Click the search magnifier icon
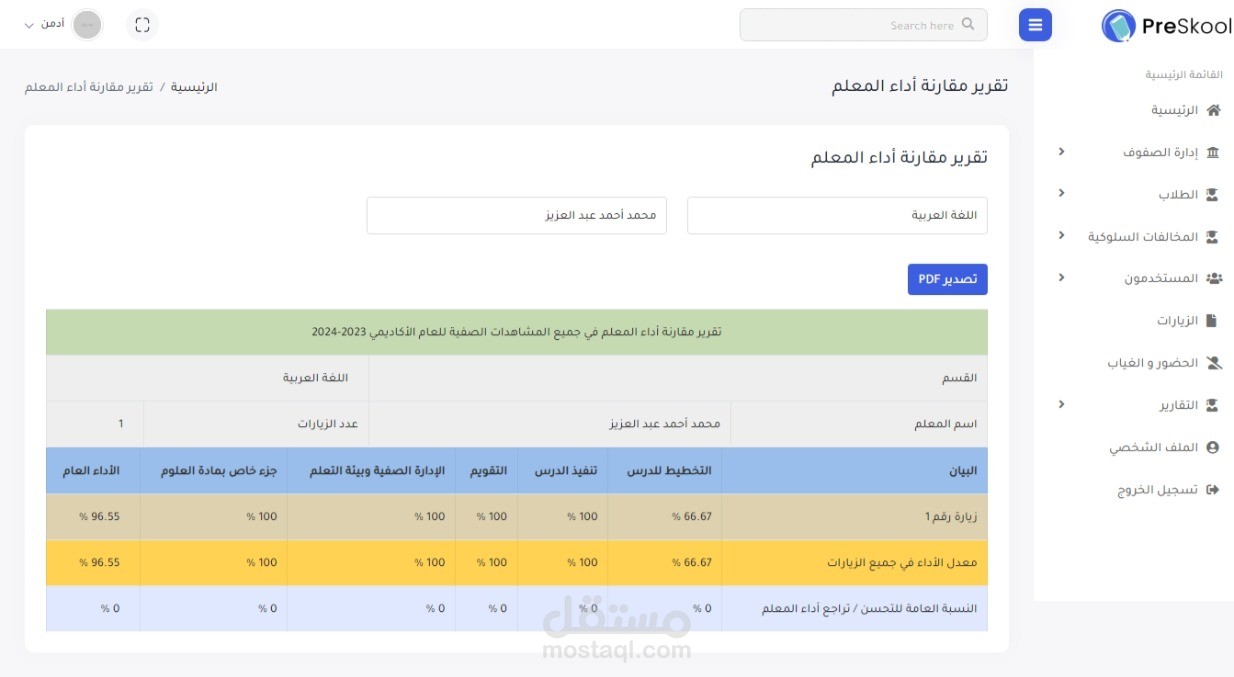The width and height of the screenshot is (1234, 677). (x=968, y=25)
